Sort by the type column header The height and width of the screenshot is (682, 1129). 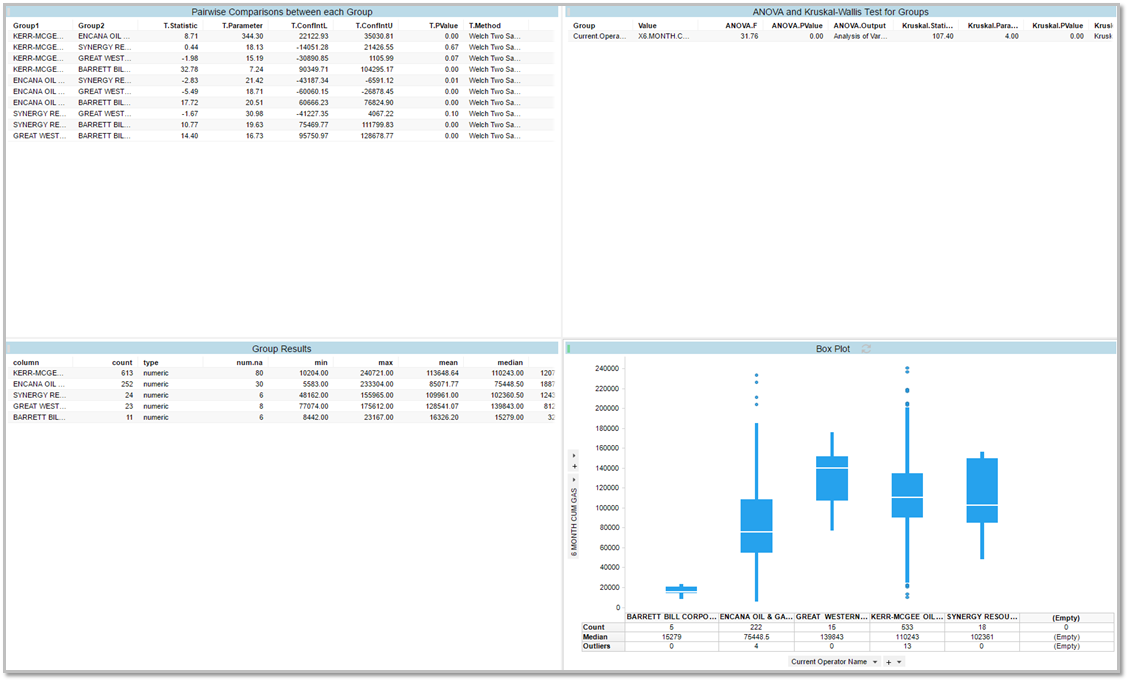(x=150, y=362)
